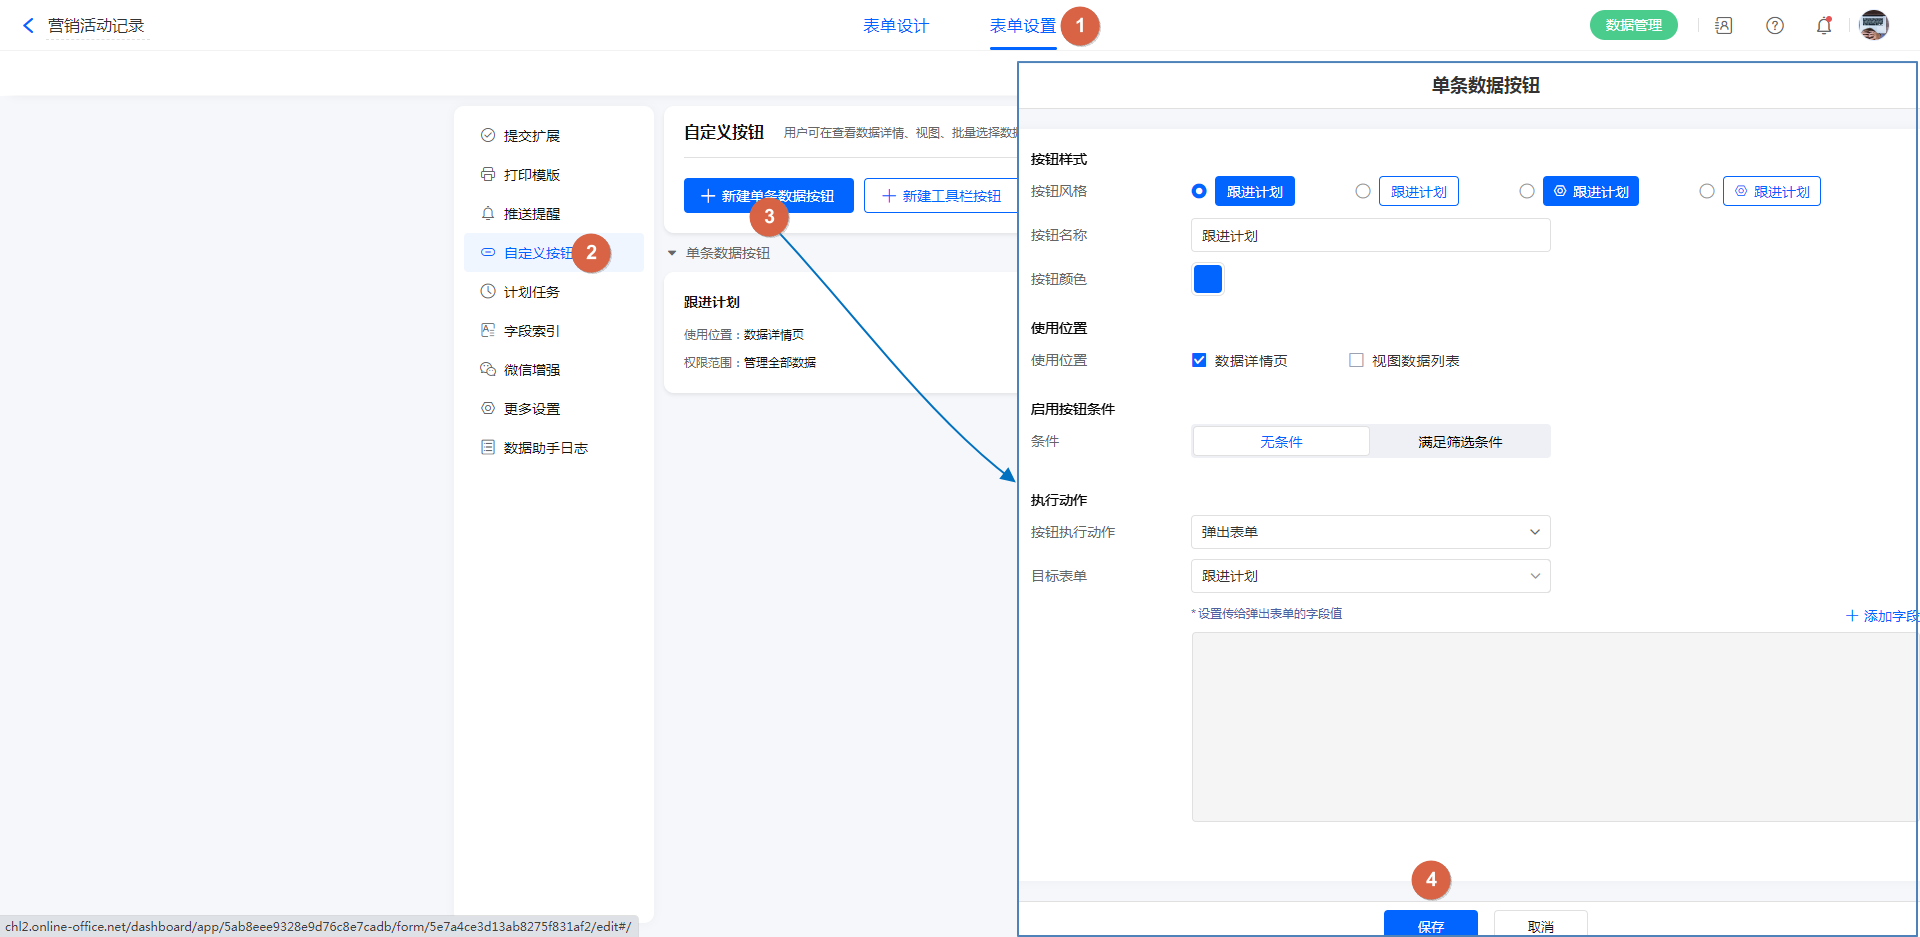Open the help question mark icon

tap(1774, 26)
